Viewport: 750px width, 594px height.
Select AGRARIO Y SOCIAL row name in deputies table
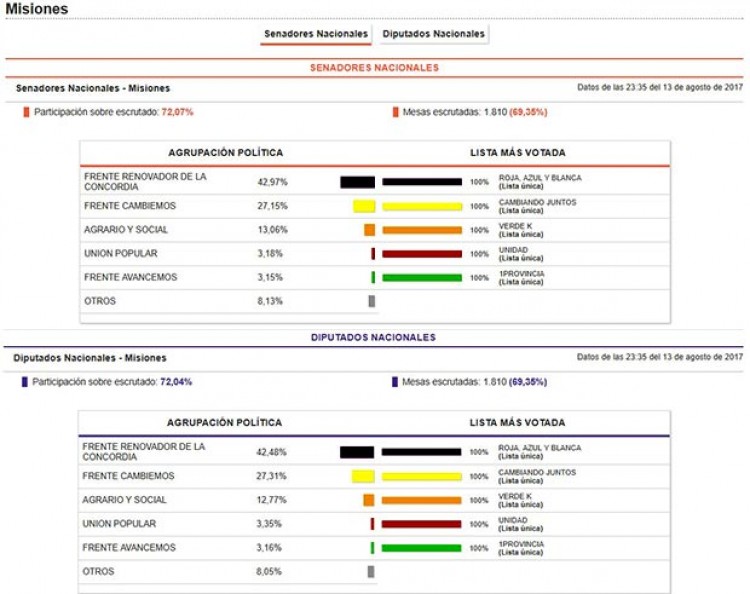[124, 500]
